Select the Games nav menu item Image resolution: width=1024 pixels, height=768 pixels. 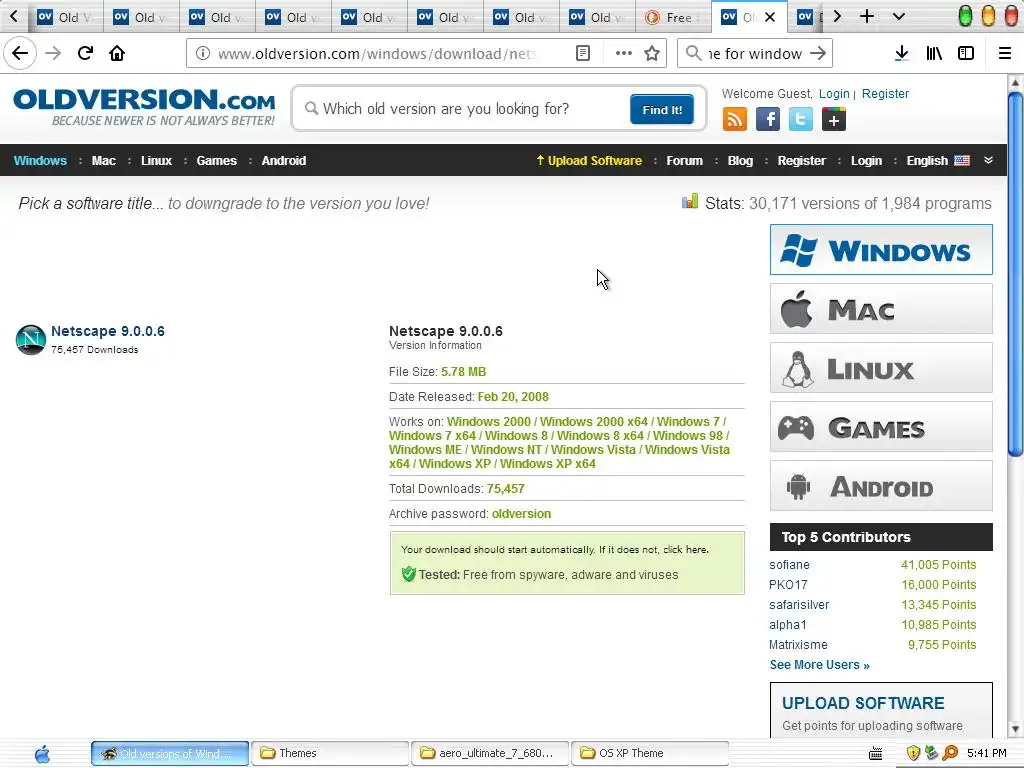coord(216,161)
